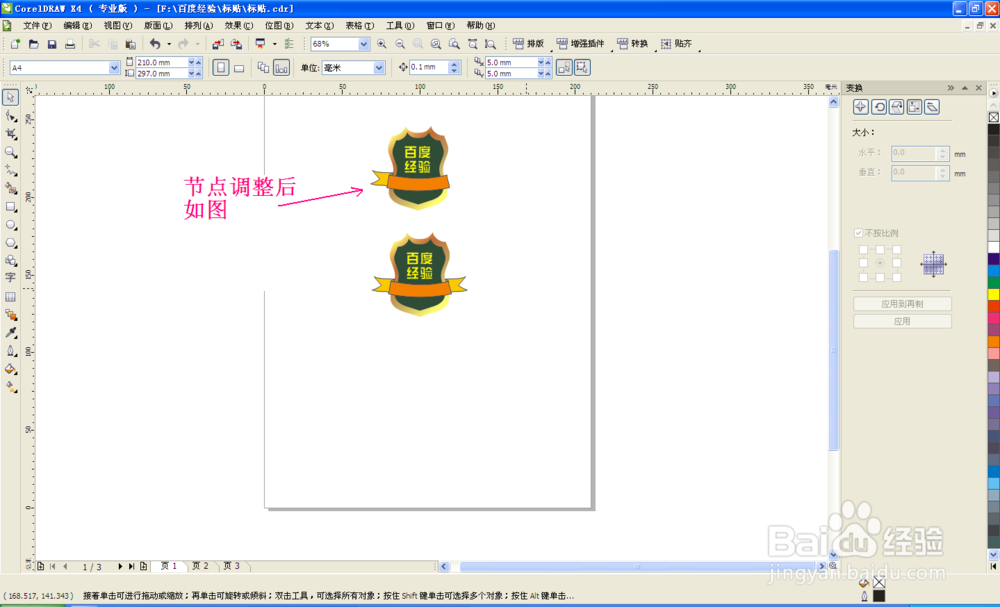Open the A4 paper size dropdown

click(113, 67)
